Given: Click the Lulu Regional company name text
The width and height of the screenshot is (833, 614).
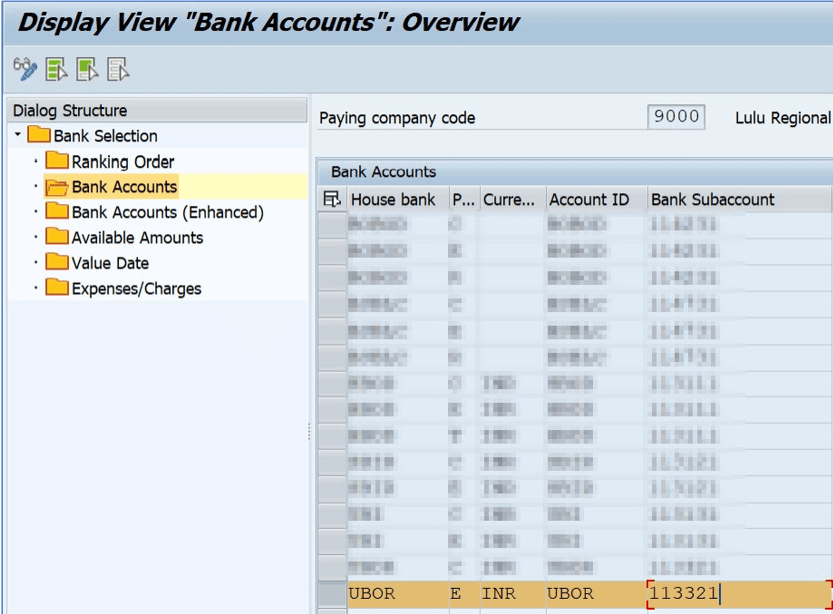Looking at the screenshot, I should coord(783,118).
